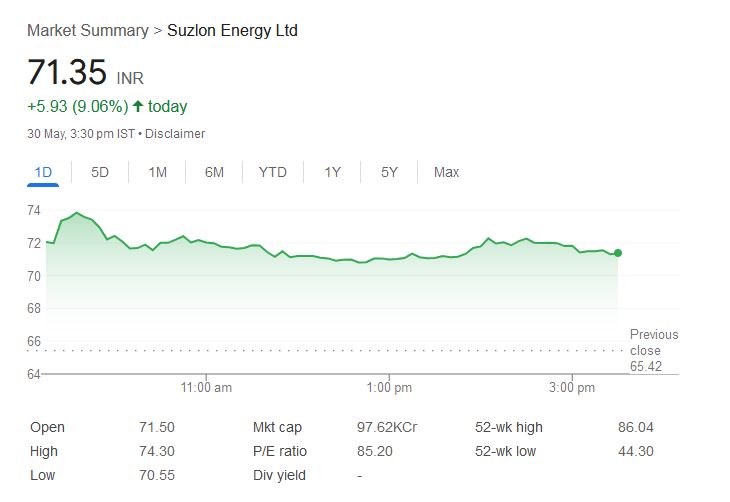Click the green up arrow icon
730x502 pixels.
click(137, 106)
